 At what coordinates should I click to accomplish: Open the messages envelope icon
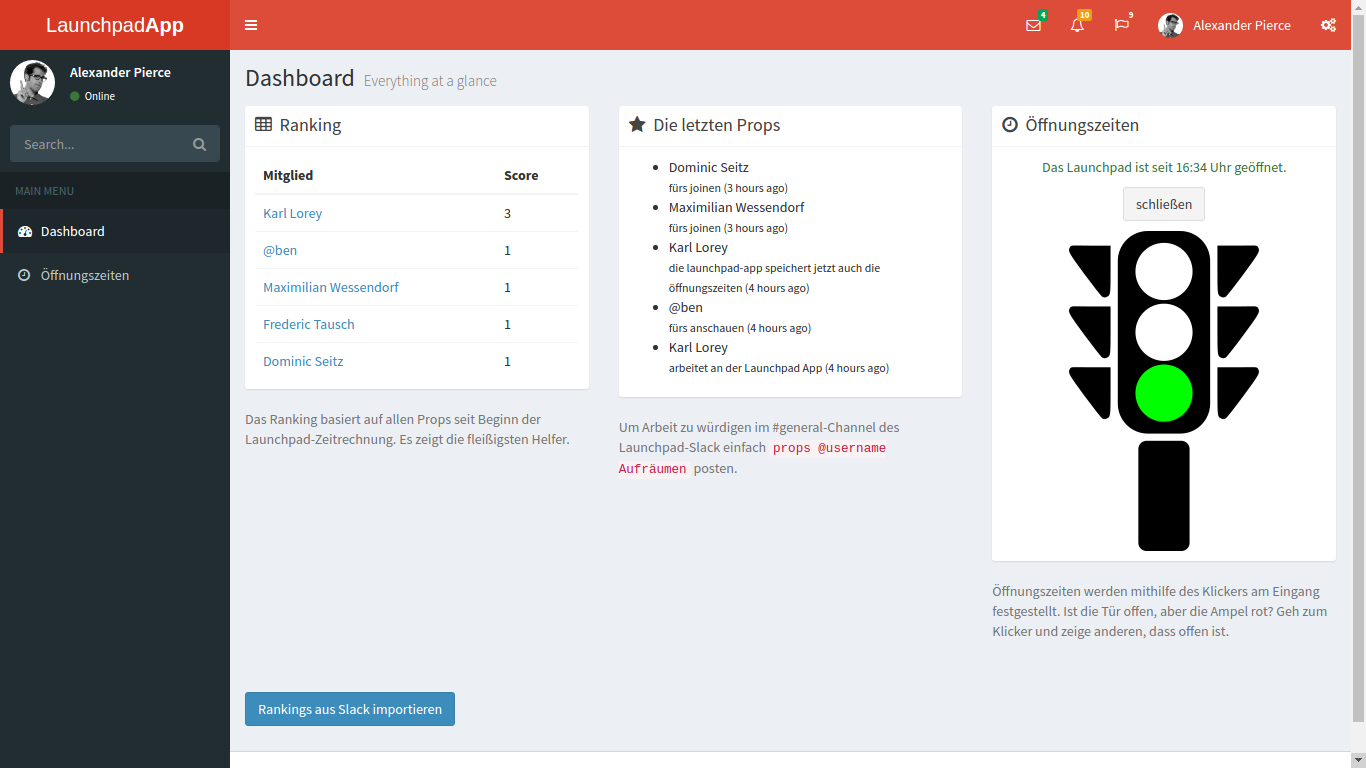coord(1033,25)
